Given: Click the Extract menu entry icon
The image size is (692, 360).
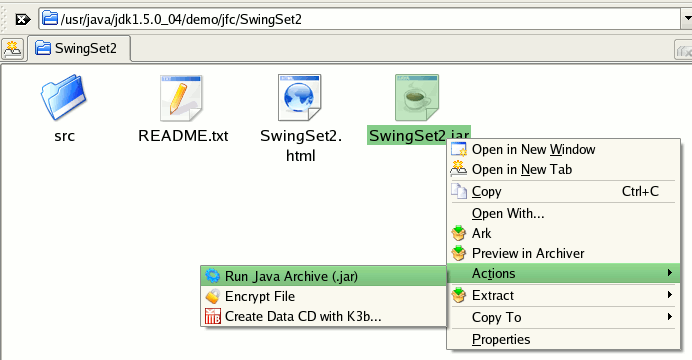Looking at the screenshot, I should (x=459, y=295).
